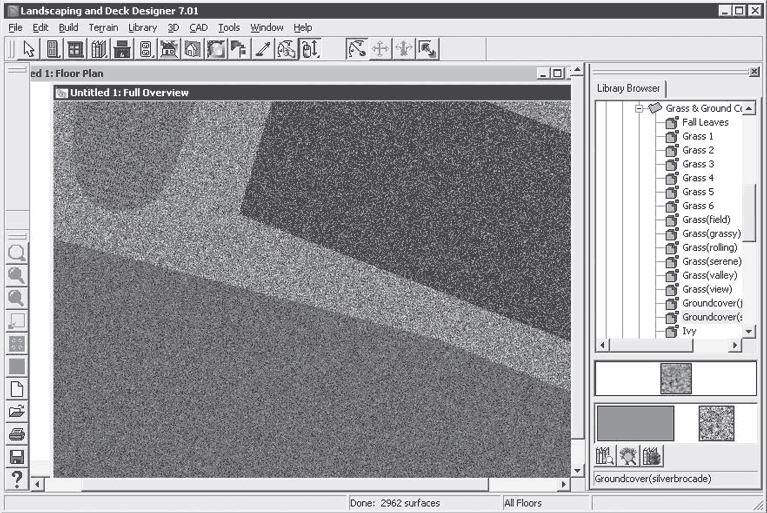Create new document with blank page icon

pyautogui.click(x=17, y=388)
